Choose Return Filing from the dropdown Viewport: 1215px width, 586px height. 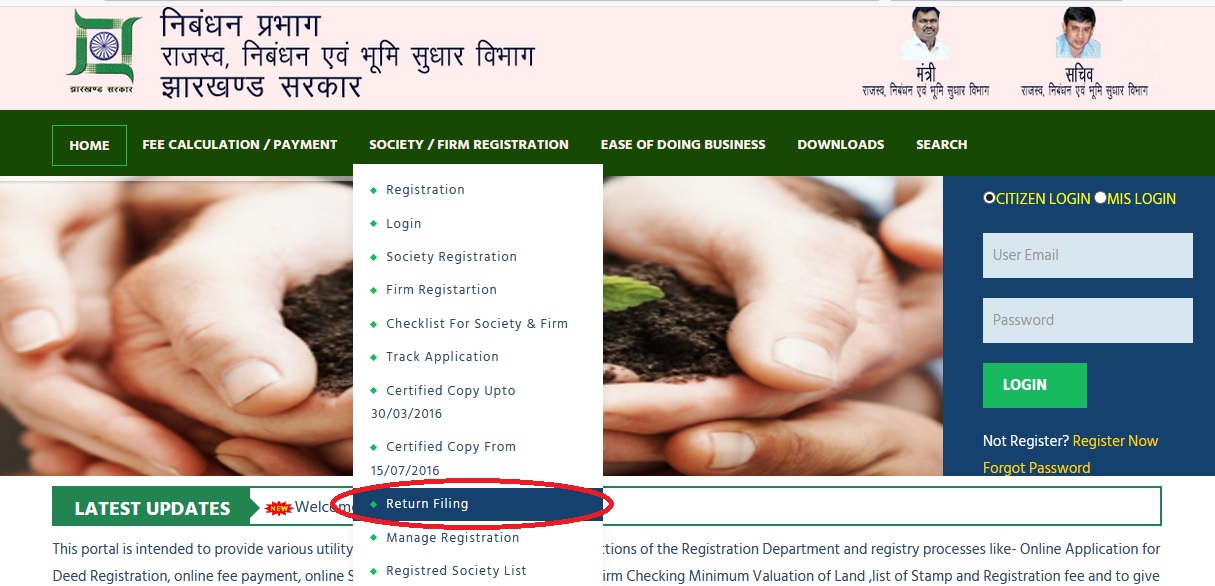point(427,504)
